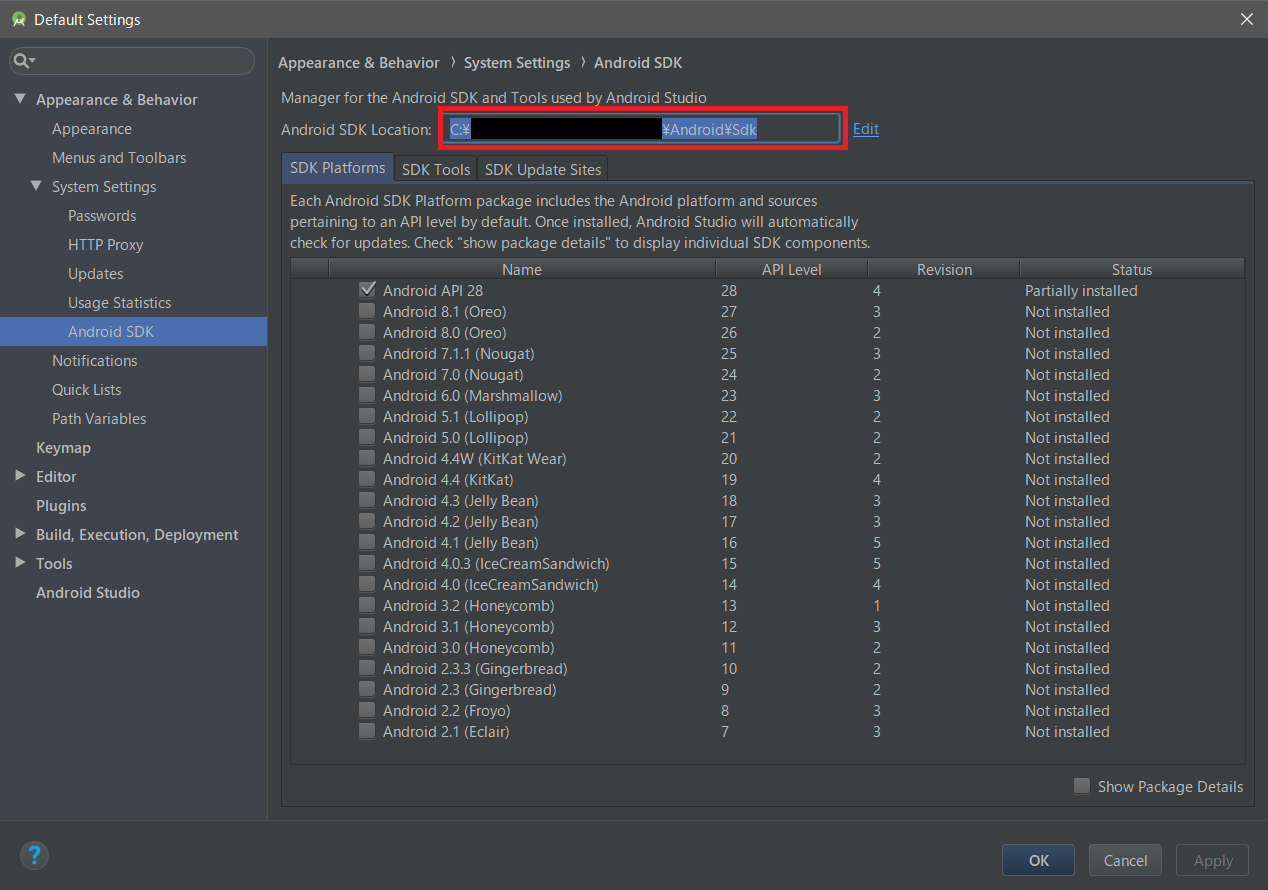Sort table by the Status column header
The image size is (1268, 890).
pyautogui.click(x=1132, y=269)
